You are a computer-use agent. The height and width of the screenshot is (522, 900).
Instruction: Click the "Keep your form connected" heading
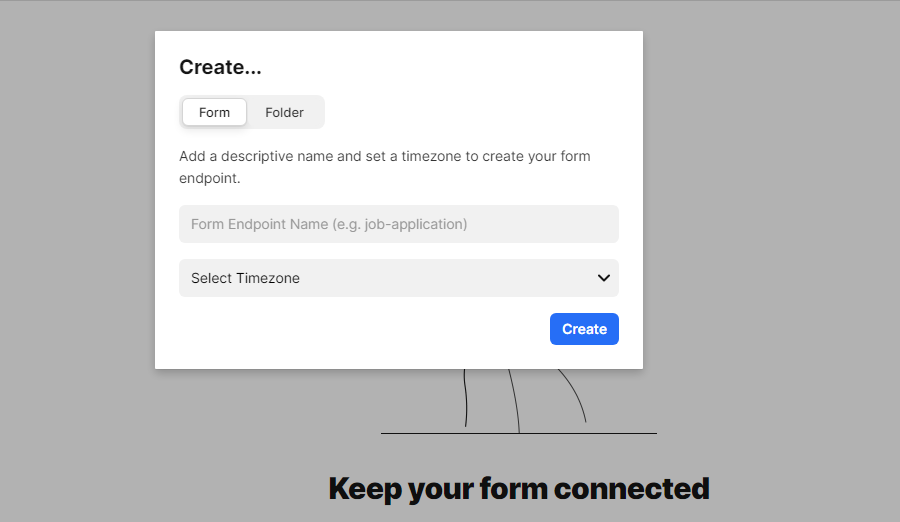coord(518,489)
